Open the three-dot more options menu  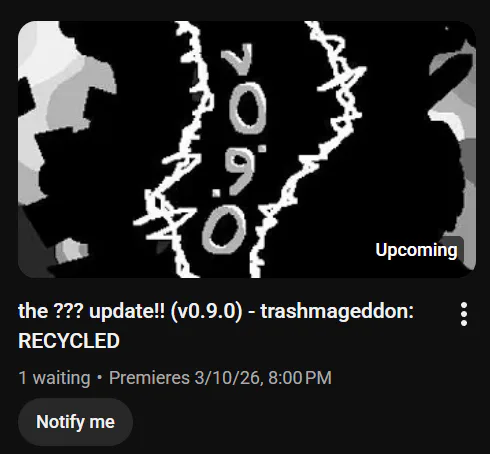click(x=464, y=314)
